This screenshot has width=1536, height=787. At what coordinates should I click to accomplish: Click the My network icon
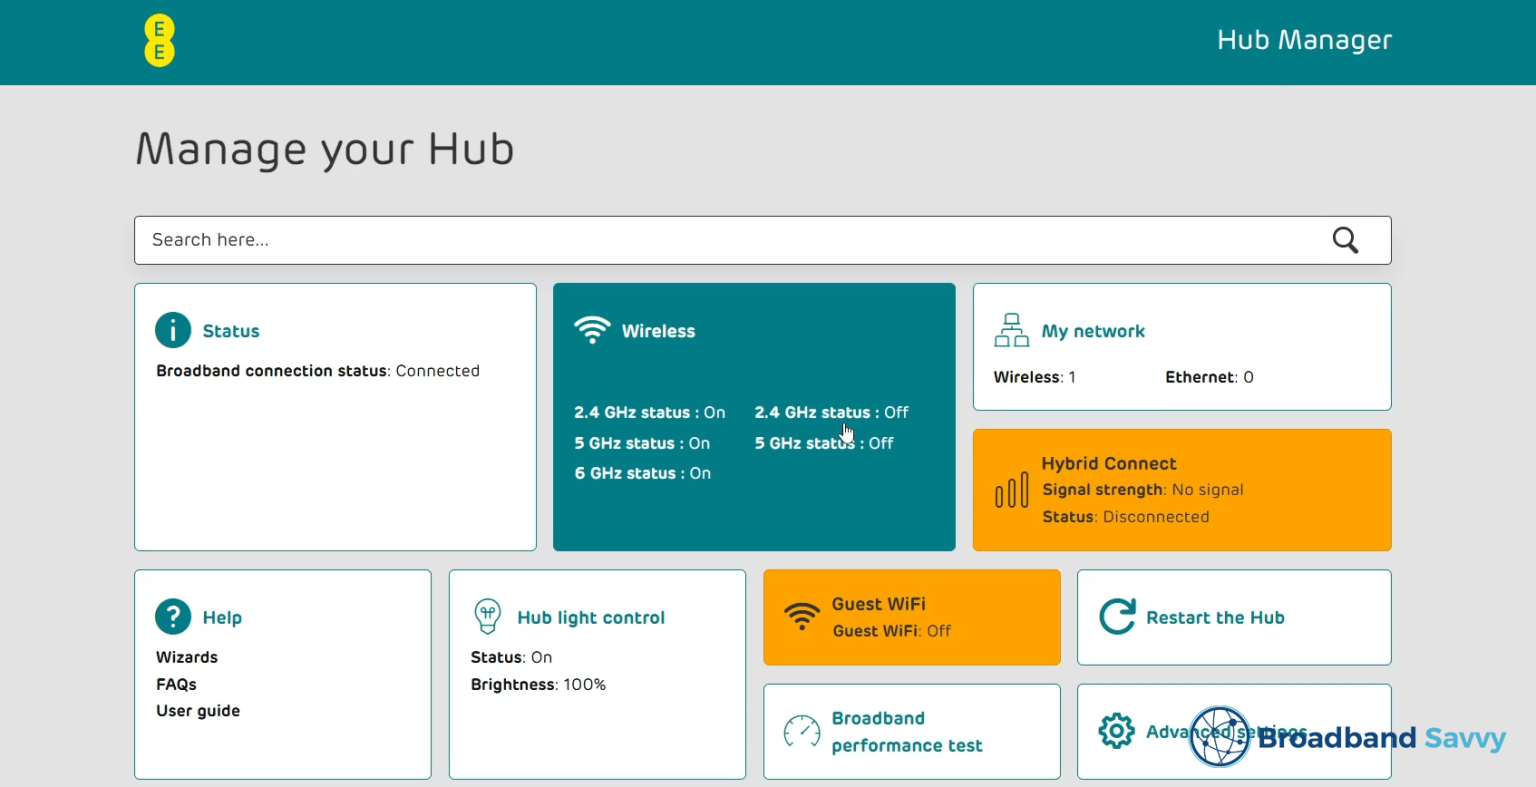(1010, 328)
